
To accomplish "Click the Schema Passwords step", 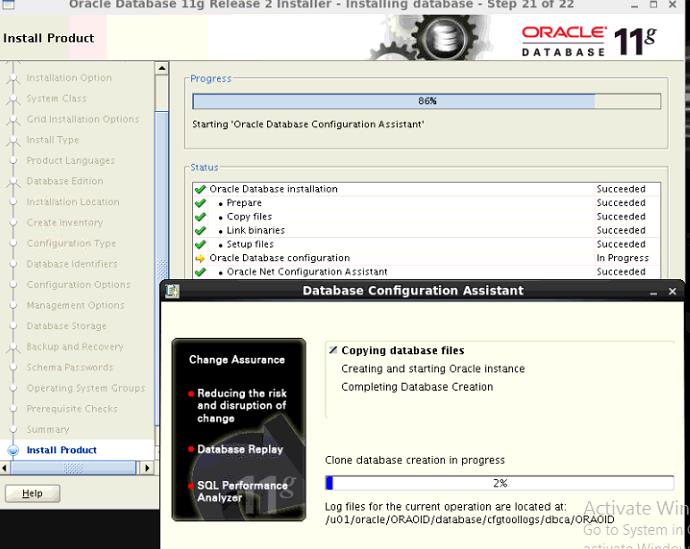I will pyautogui.click(x=70, y=367).
